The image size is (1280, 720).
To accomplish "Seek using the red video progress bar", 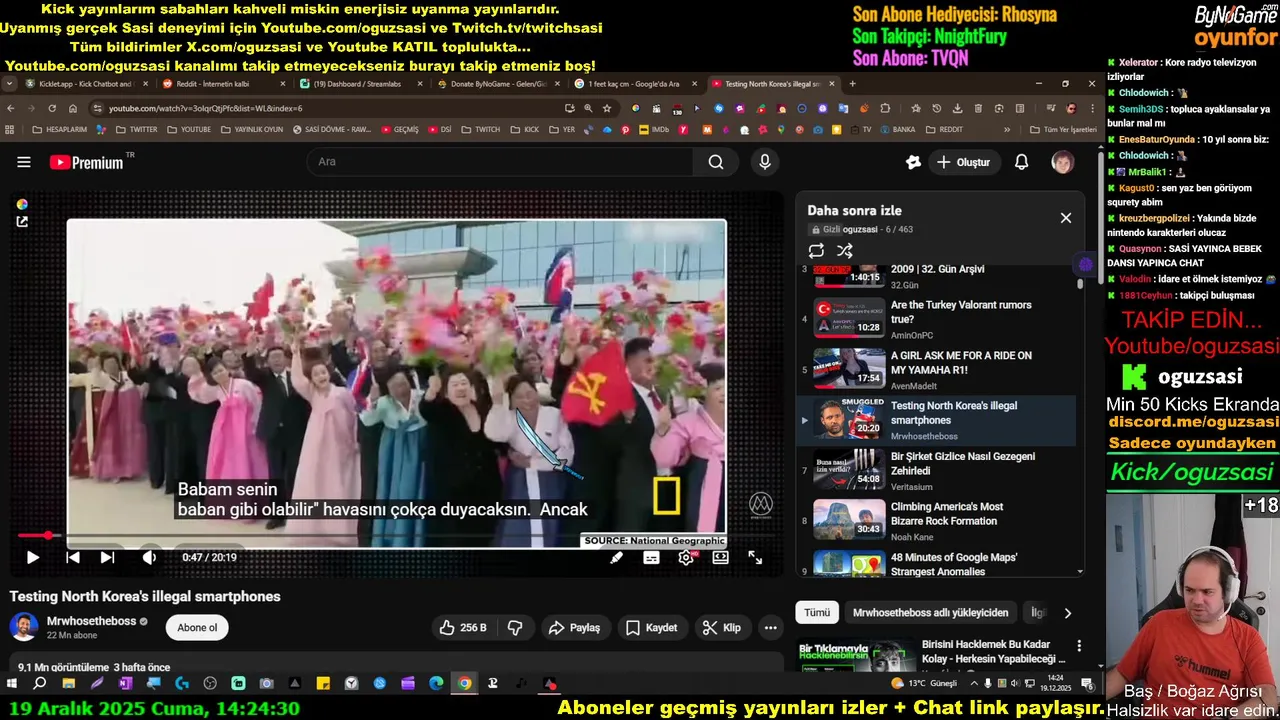I will coord(400,536).
